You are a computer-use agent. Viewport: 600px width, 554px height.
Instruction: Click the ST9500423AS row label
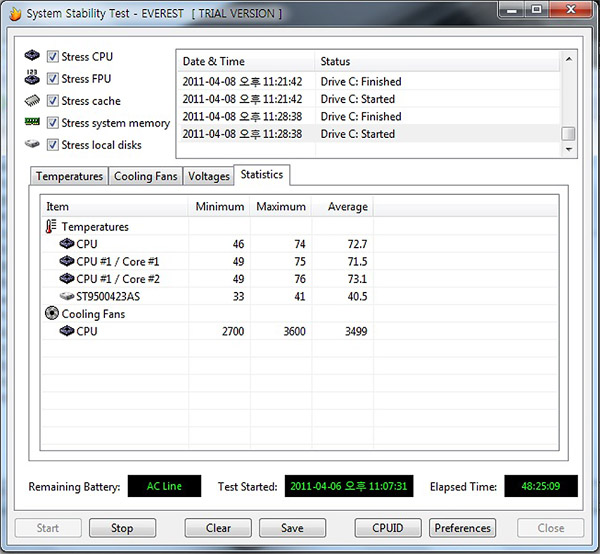[x=108, y=297]
